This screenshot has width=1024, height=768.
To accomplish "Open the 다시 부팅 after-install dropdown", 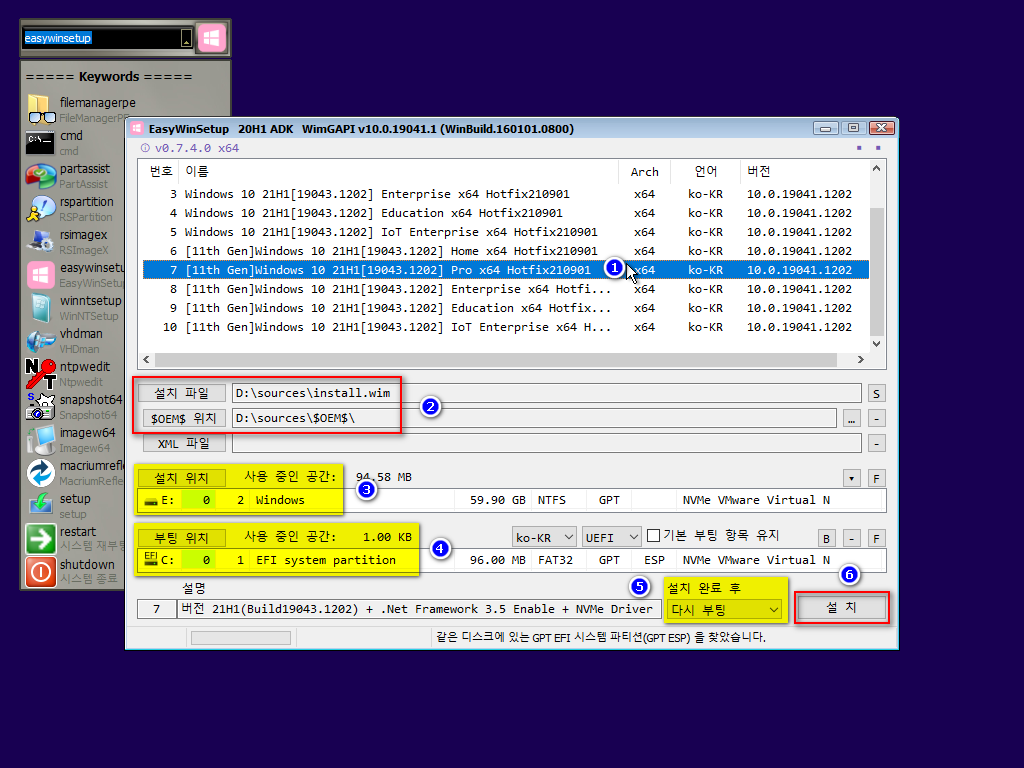I will (x=725, y=610).
